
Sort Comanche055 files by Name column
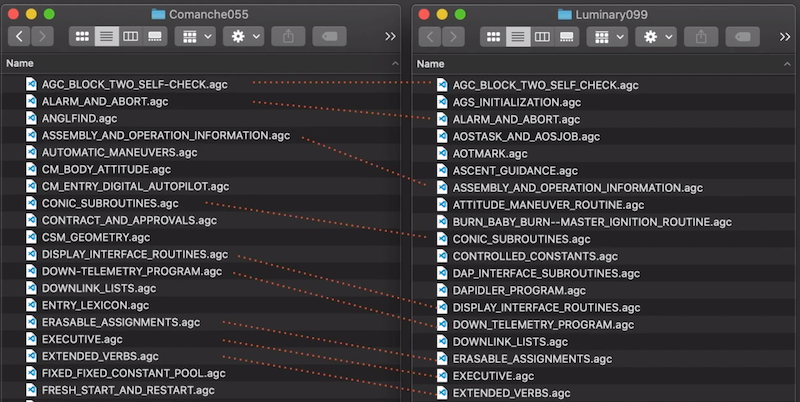(20, 63)
